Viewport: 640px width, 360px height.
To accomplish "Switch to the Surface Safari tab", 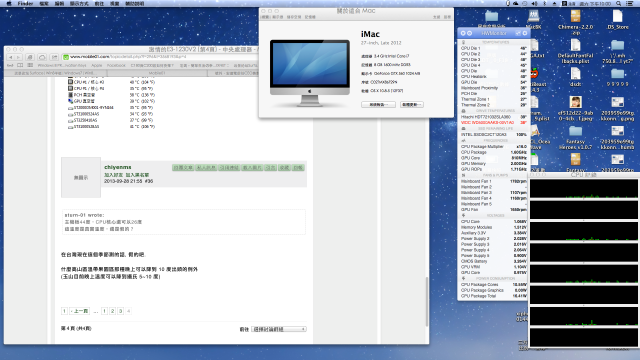I will pyautogui.click(x=55, y=73).
